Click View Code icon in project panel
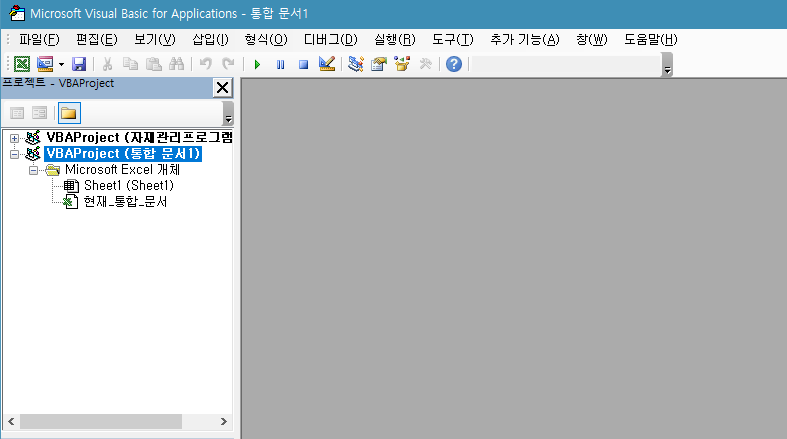Screen dimensions: 787x439 pyautogui.click(x=17, y=113)
